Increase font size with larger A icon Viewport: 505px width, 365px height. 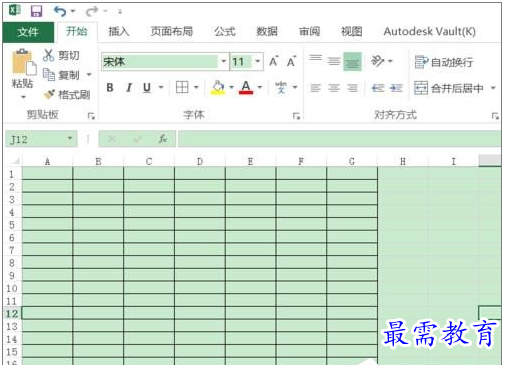[x=274, y=61]
